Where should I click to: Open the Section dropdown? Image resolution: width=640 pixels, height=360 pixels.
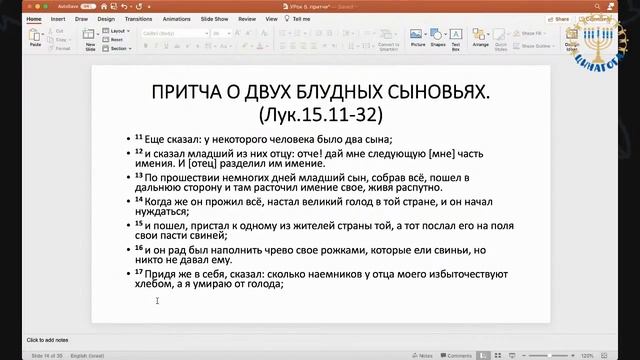click(118, 49)
